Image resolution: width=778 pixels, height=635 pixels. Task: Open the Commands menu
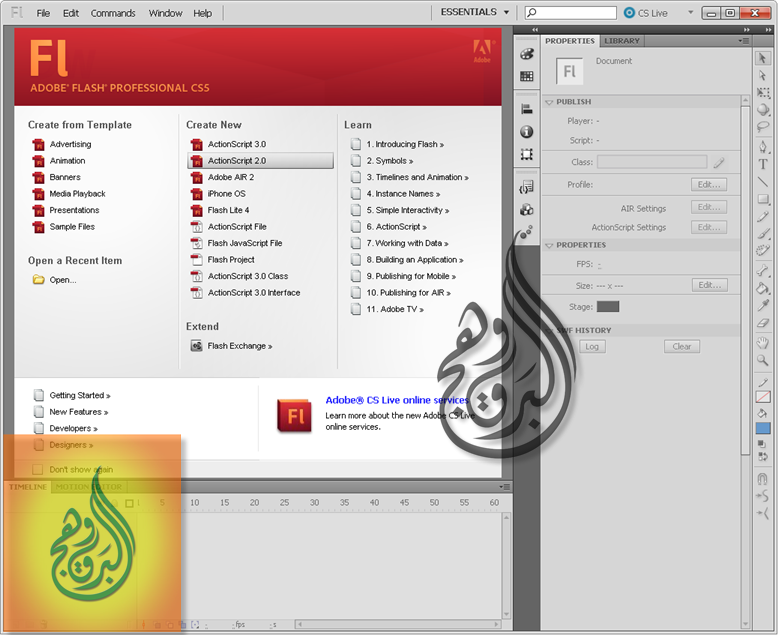[113, 13]
